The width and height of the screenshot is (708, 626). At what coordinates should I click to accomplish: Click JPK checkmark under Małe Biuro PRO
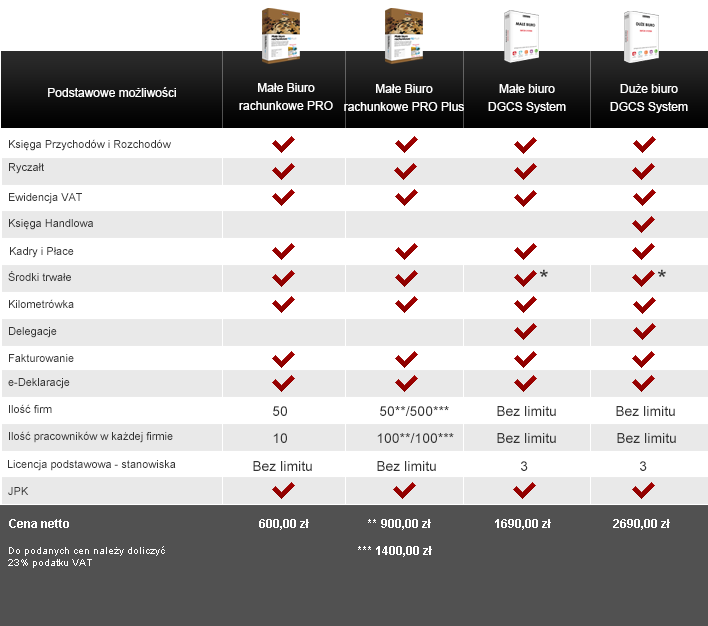tap(284, 491)
